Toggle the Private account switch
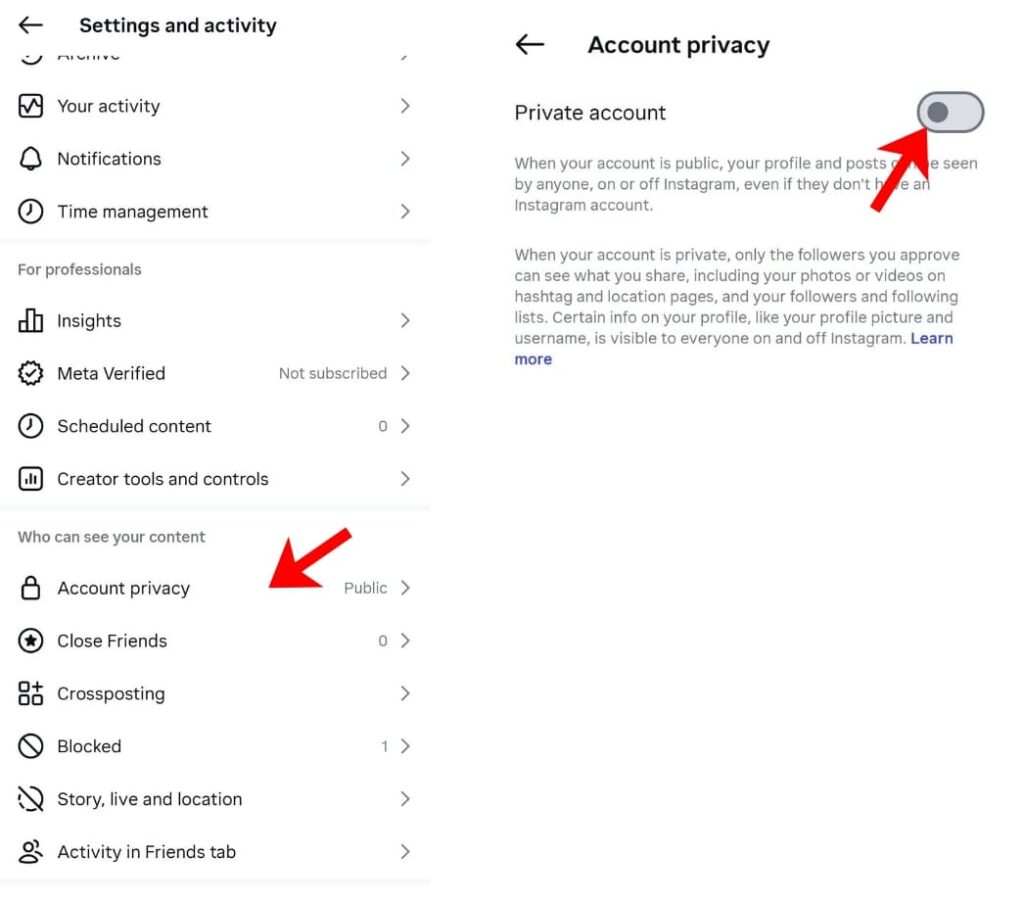This screenshot has width=1024, height=904. pos(950,113)
